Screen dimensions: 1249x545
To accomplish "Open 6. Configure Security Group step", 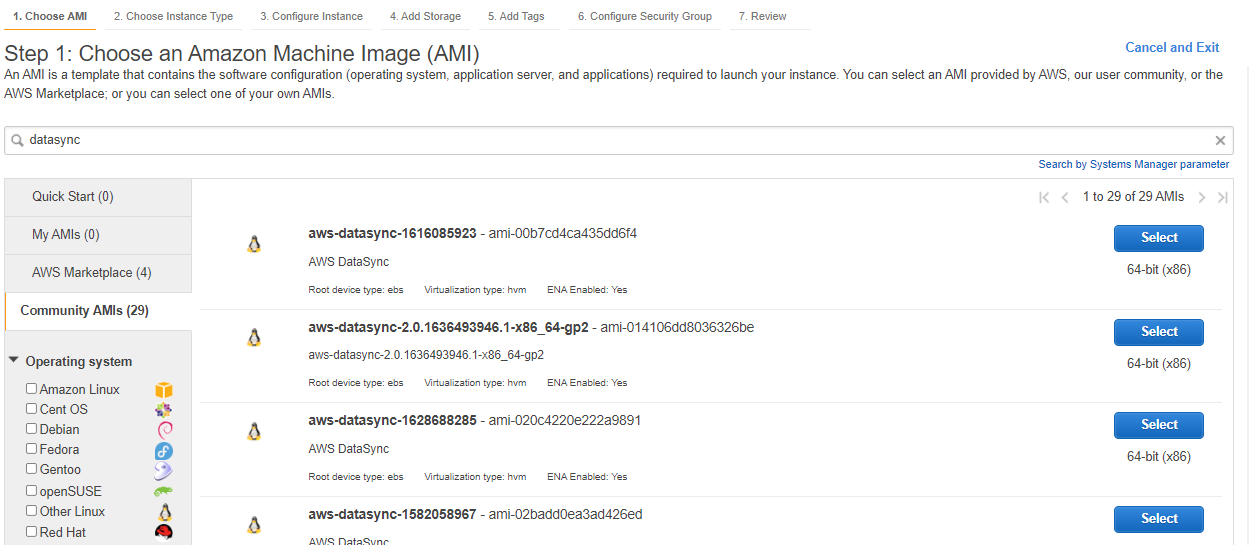I will coord(645,16).
